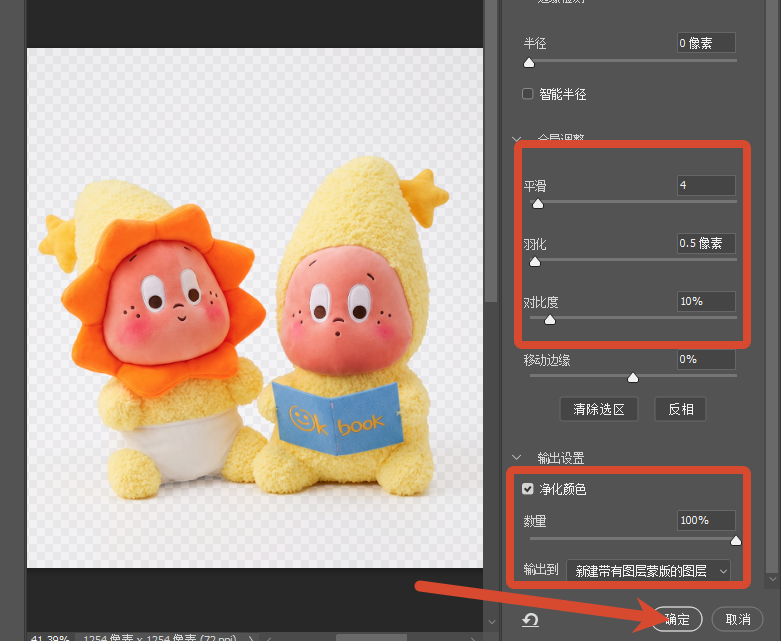The height and width of the screenshot is (641, 781).
Task: Open the 输出到 dropdown
Action: (649, 571)
